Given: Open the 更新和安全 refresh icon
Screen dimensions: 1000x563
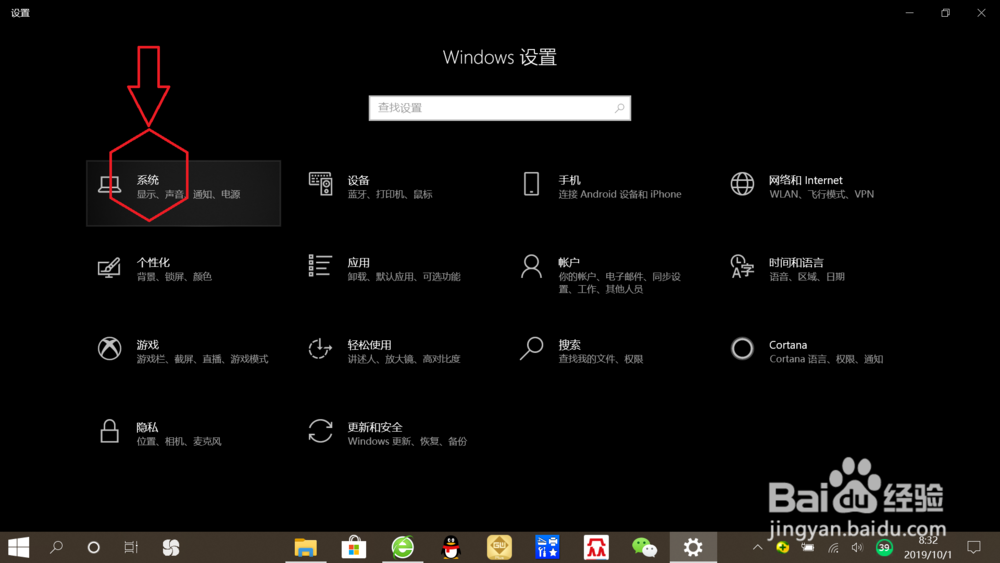Looking at the screenshot, I should tap(320, 431).
